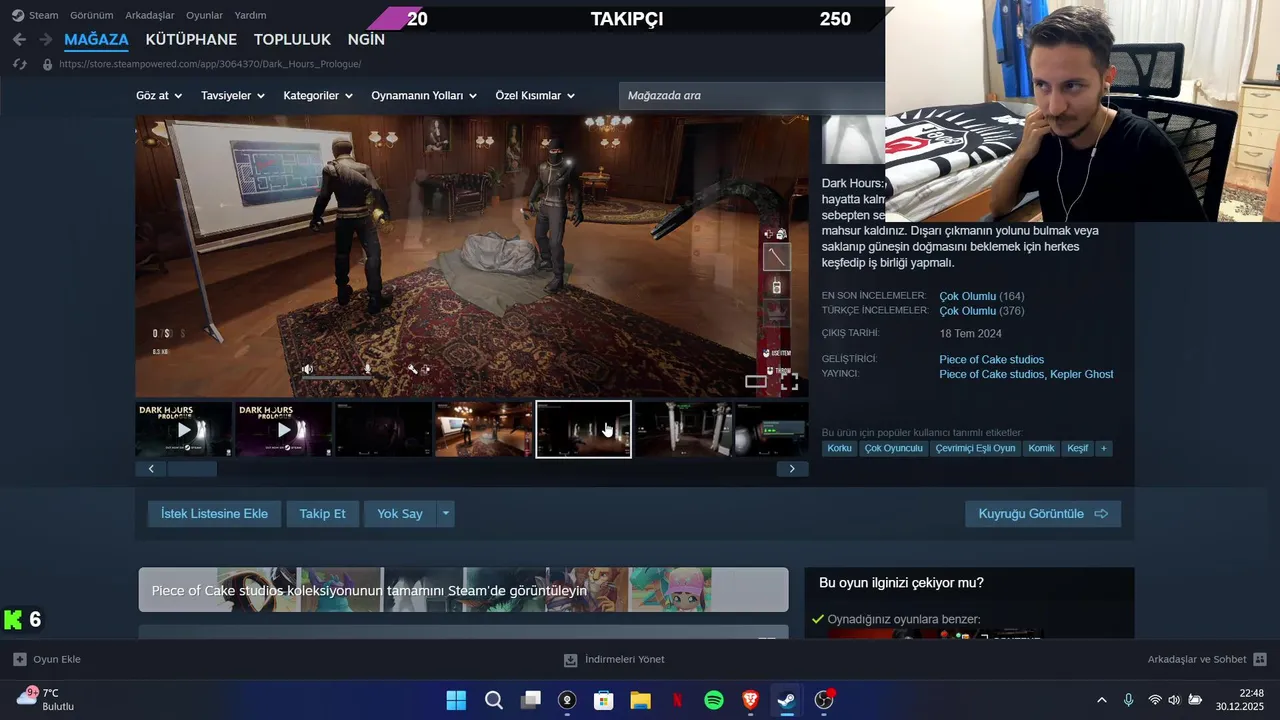This screenshot has width=1280, height=720.
Task: Open the Oyunlar menu
Action: [x=204, y=15]
